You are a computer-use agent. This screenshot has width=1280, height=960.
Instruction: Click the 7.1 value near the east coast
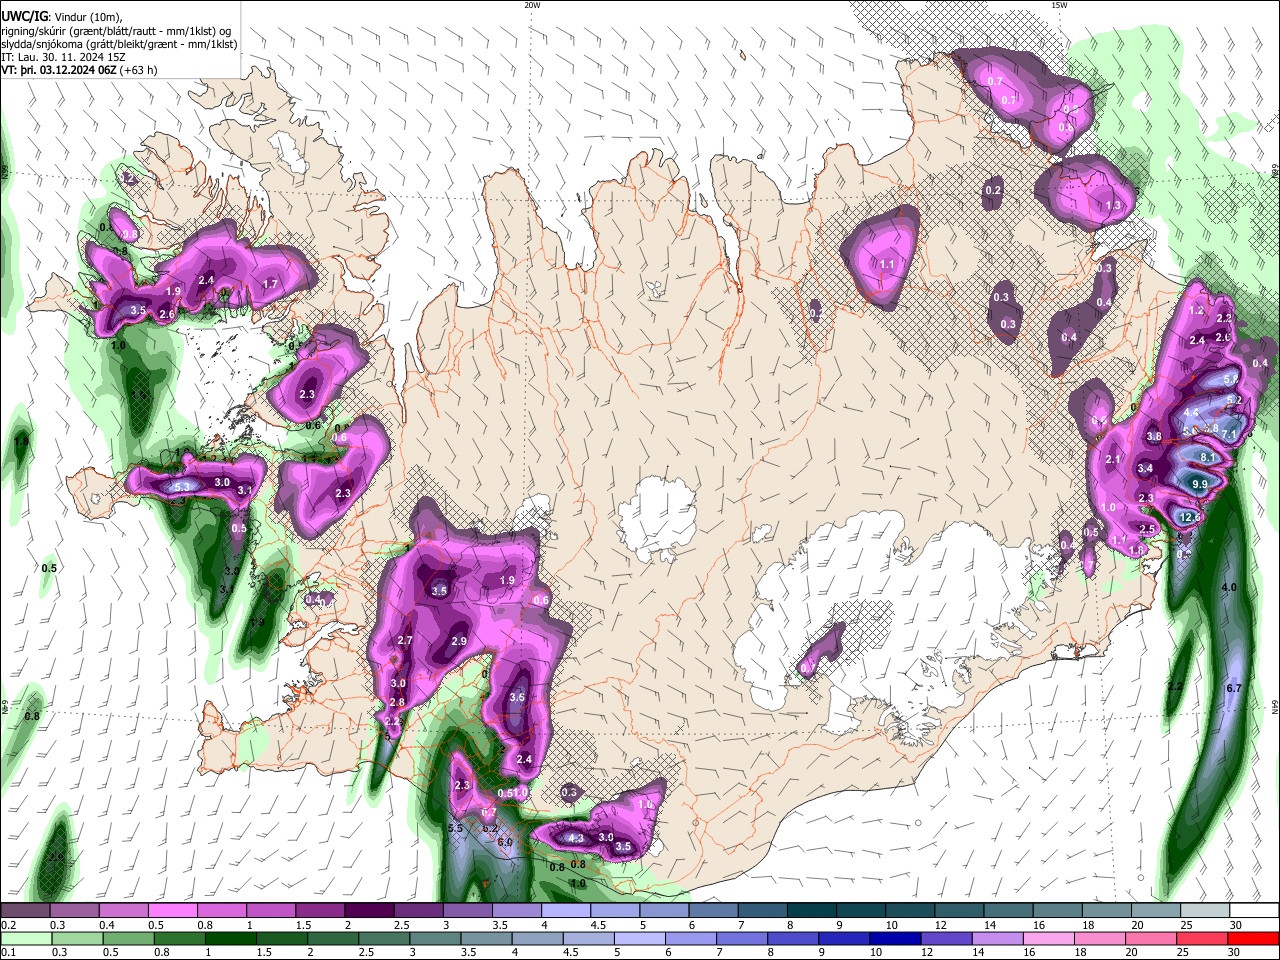pos(1230,433)
